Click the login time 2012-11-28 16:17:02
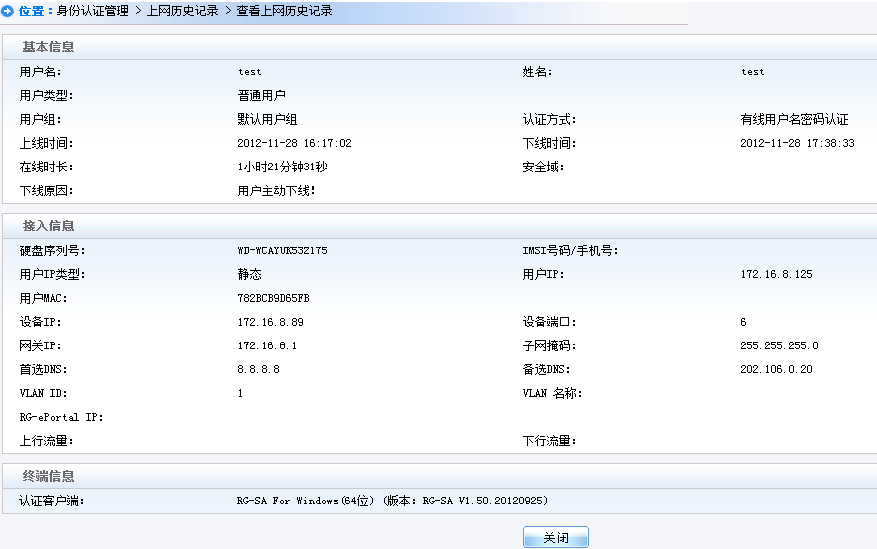 294,144
